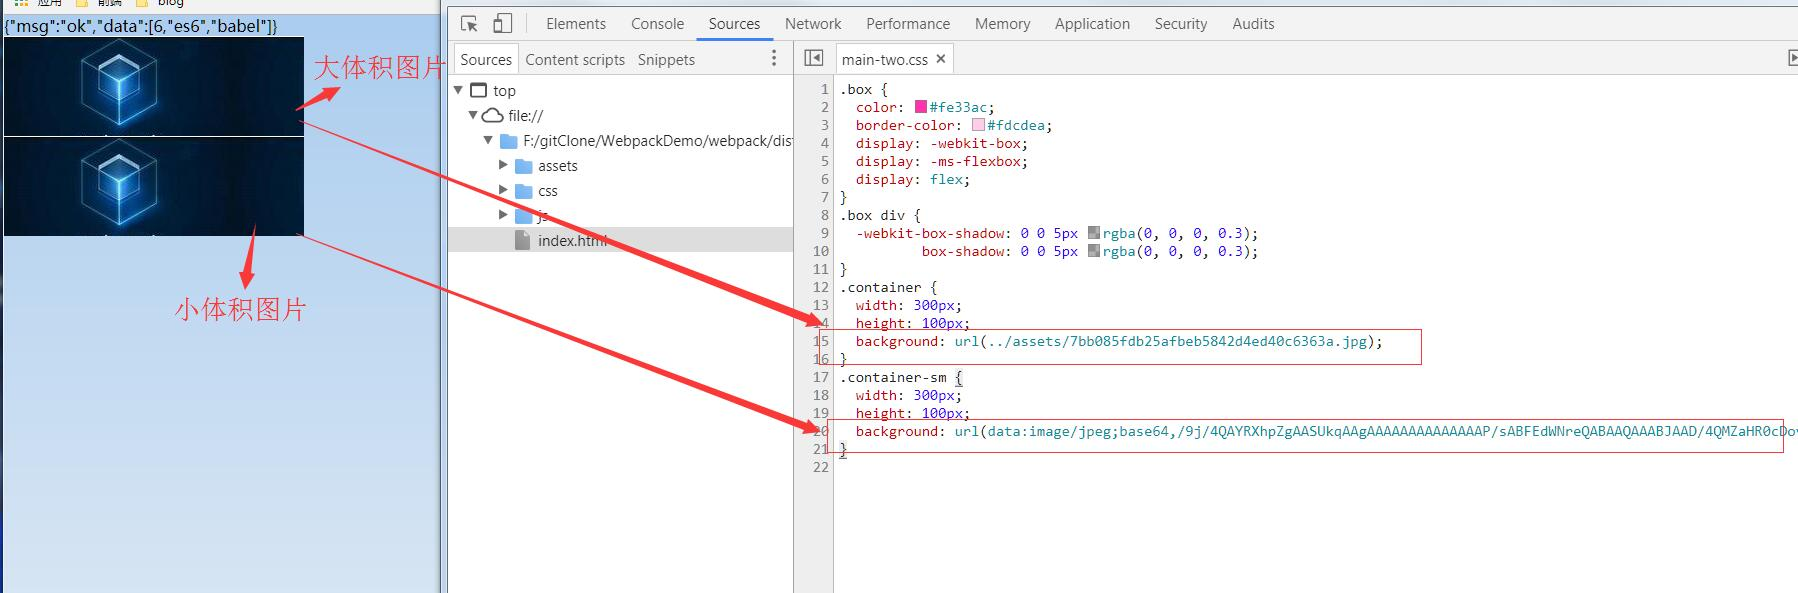Open the Application tab

click(1092, 23)
